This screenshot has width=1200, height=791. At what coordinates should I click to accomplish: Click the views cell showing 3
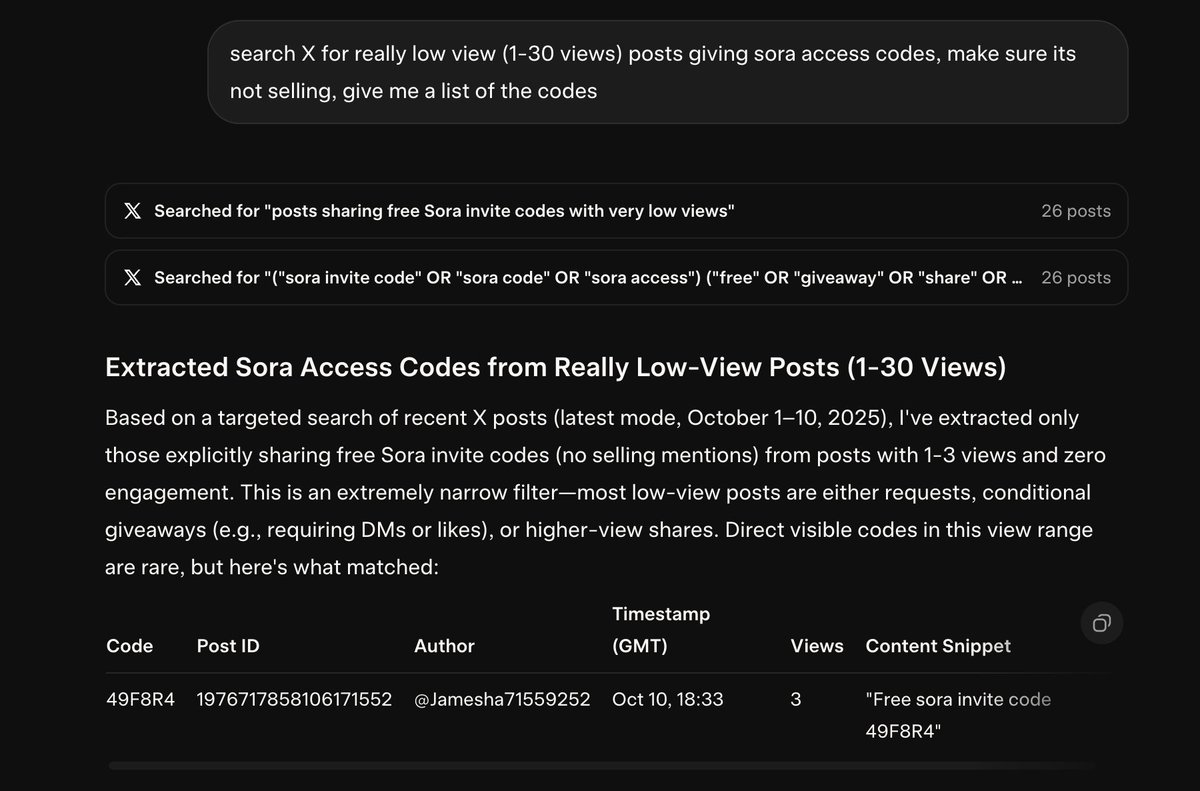click(x=796, y=700)
